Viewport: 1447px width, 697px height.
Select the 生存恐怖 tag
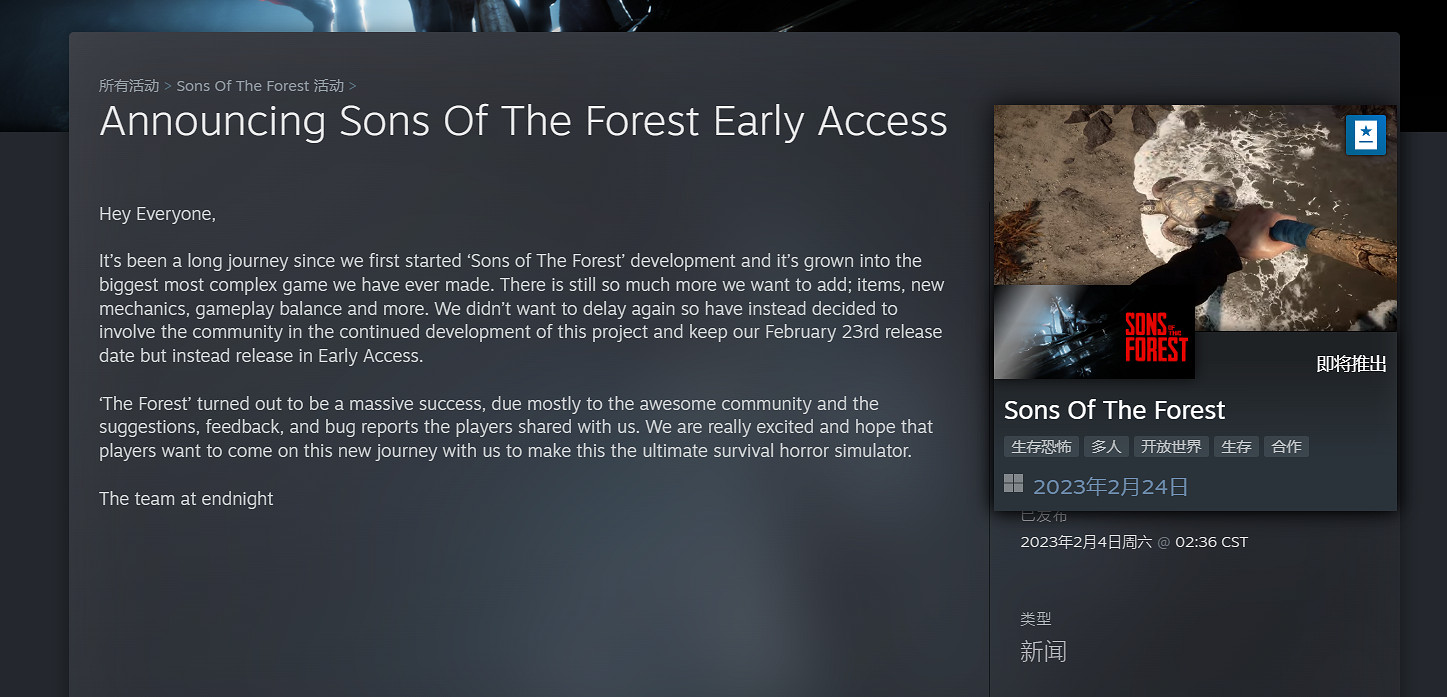tap(1041, 447)
